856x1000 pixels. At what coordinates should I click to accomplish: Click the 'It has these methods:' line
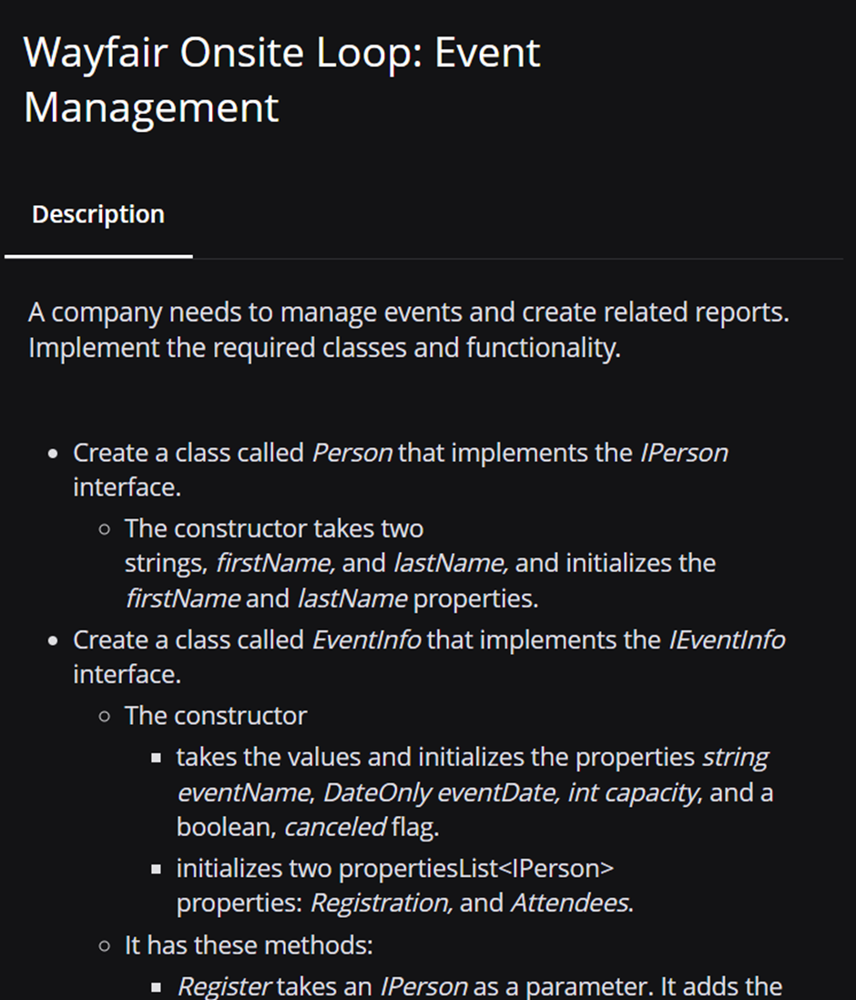click(x=248, y=945)
